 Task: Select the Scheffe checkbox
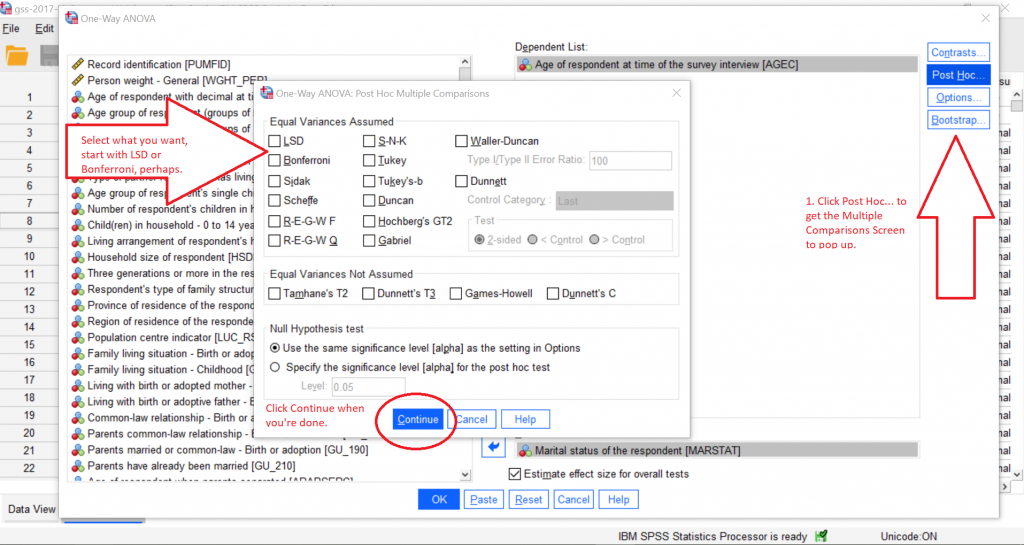coord(274,200)
